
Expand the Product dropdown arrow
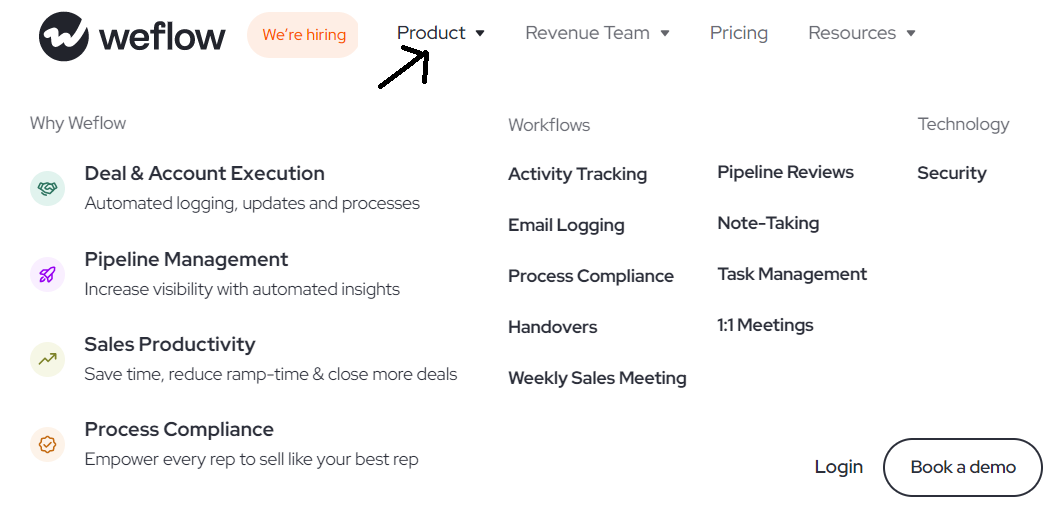(480, 33)
